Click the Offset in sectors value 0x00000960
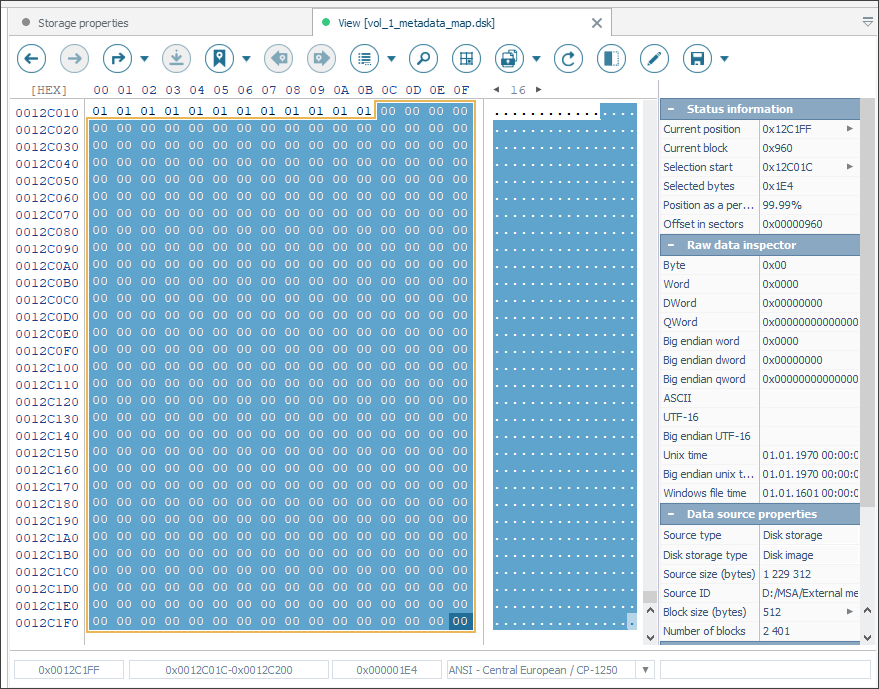879x689 pixels. tap(792, 224)
